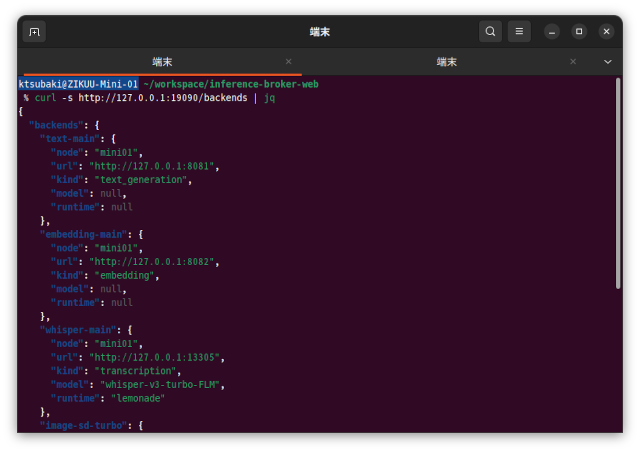This screenshot has width=640, height=452.
Task: Click the "whisper-main" key
Action: coord(78,330)
